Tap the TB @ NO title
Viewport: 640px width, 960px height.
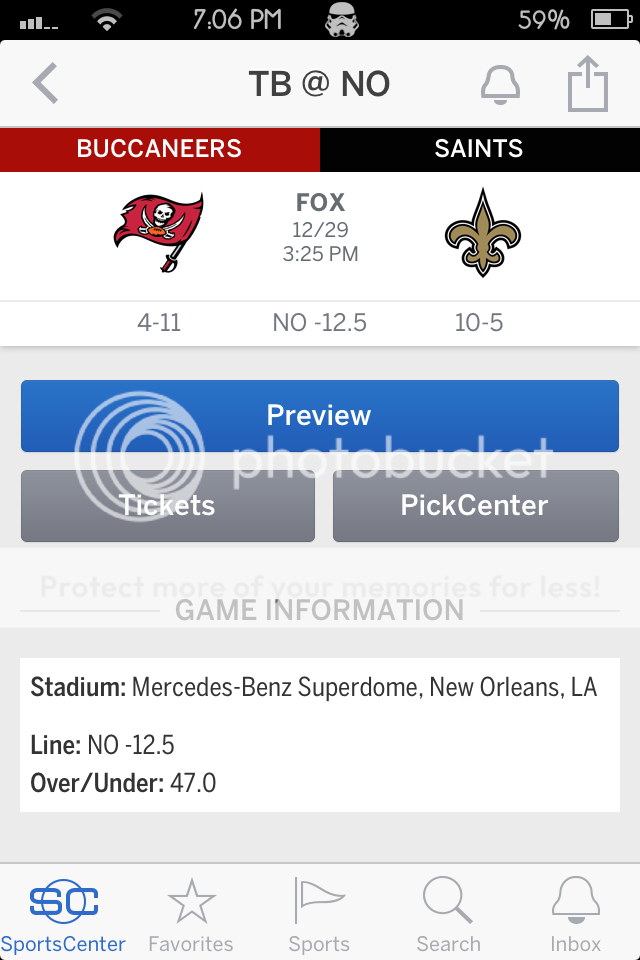(319, 84)
